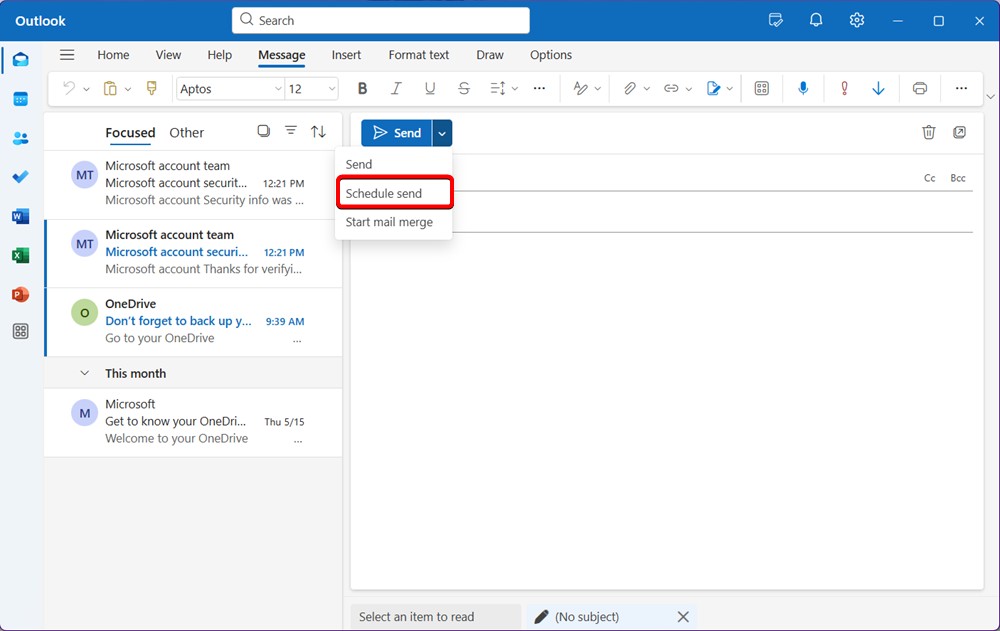Switch to the Calendar in sidebar
Image resolution: width=1000 pixels, height=631 pixels.
20,99
